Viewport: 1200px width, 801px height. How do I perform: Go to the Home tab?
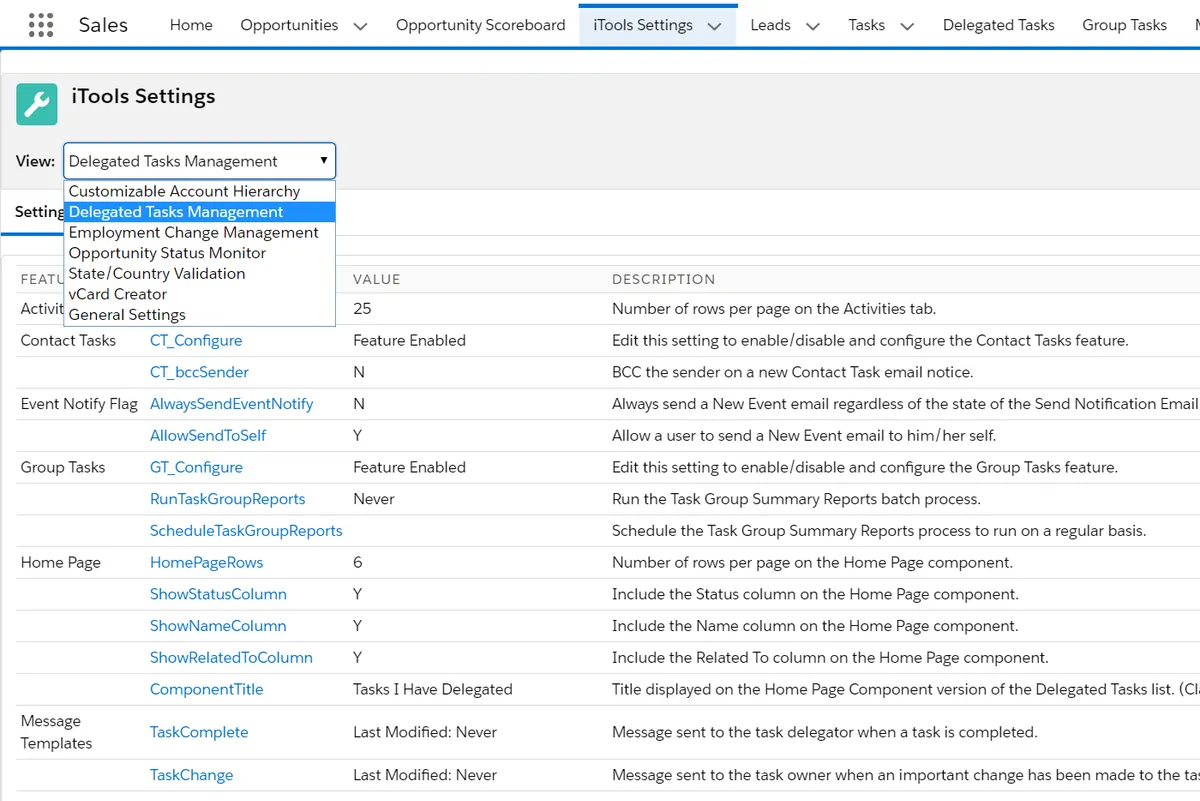191,25
